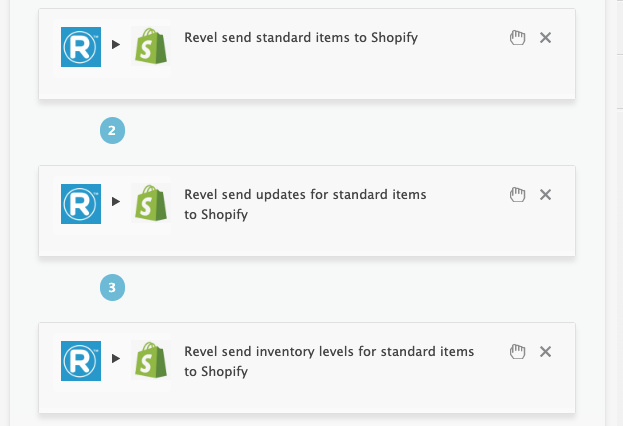Click the Shopify bag icon in updates card
This screenshot has width=623, height=426.
coord(151,203)
